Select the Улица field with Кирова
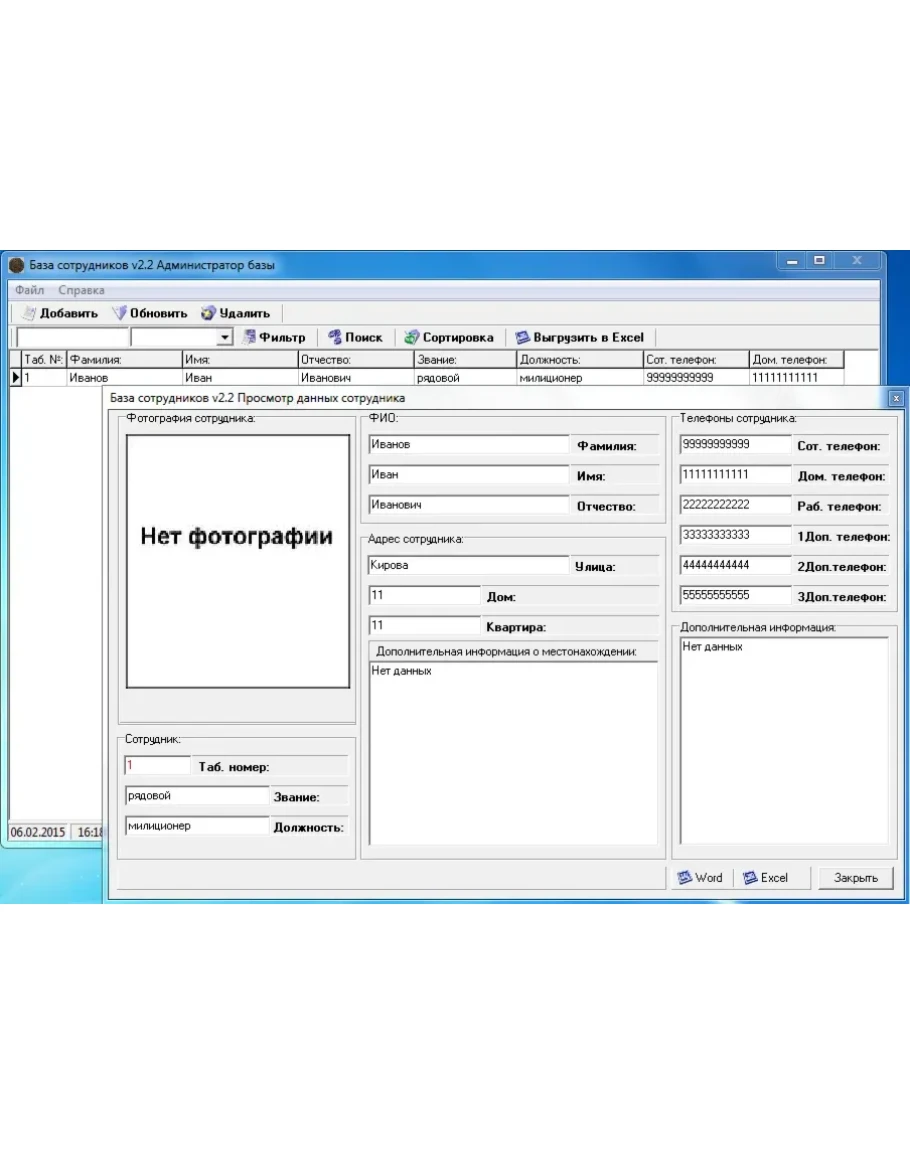 (467, 565)
